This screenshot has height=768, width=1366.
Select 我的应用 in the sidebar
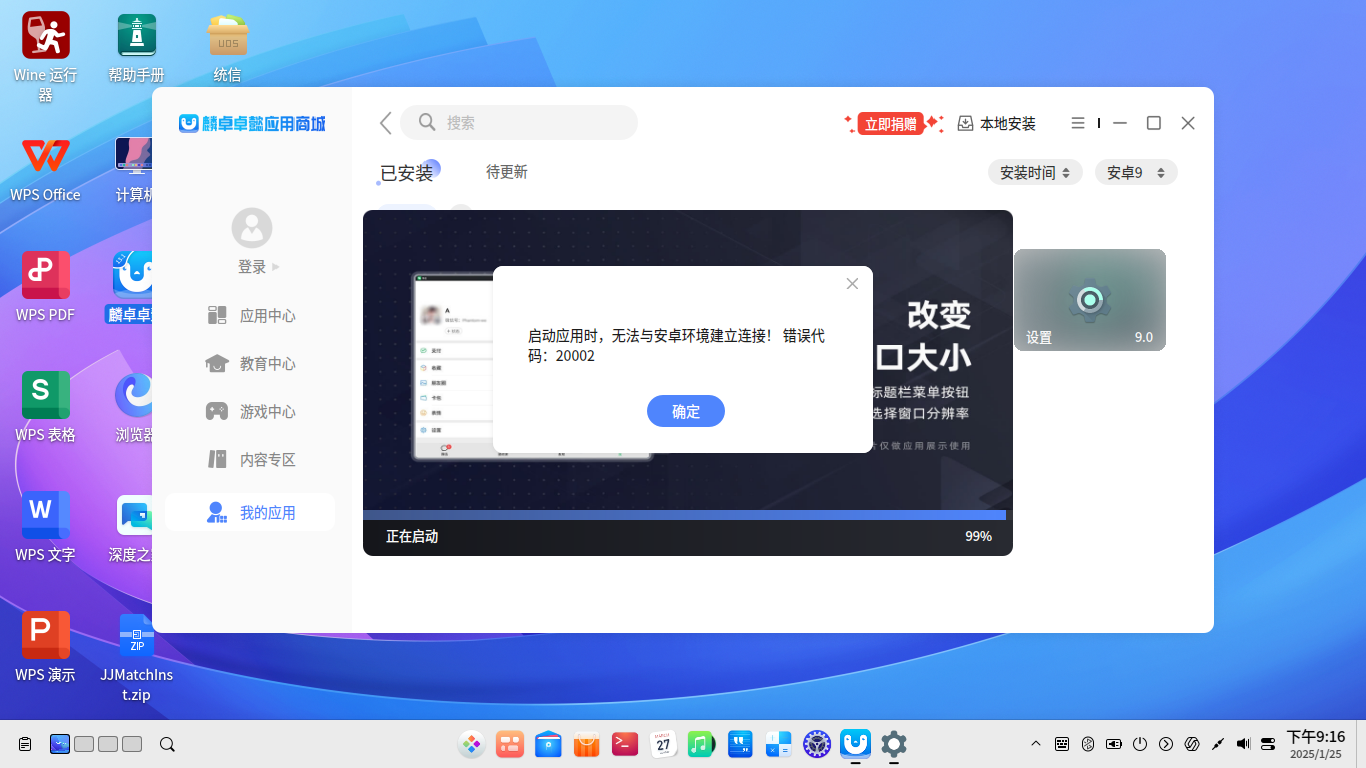251,512
